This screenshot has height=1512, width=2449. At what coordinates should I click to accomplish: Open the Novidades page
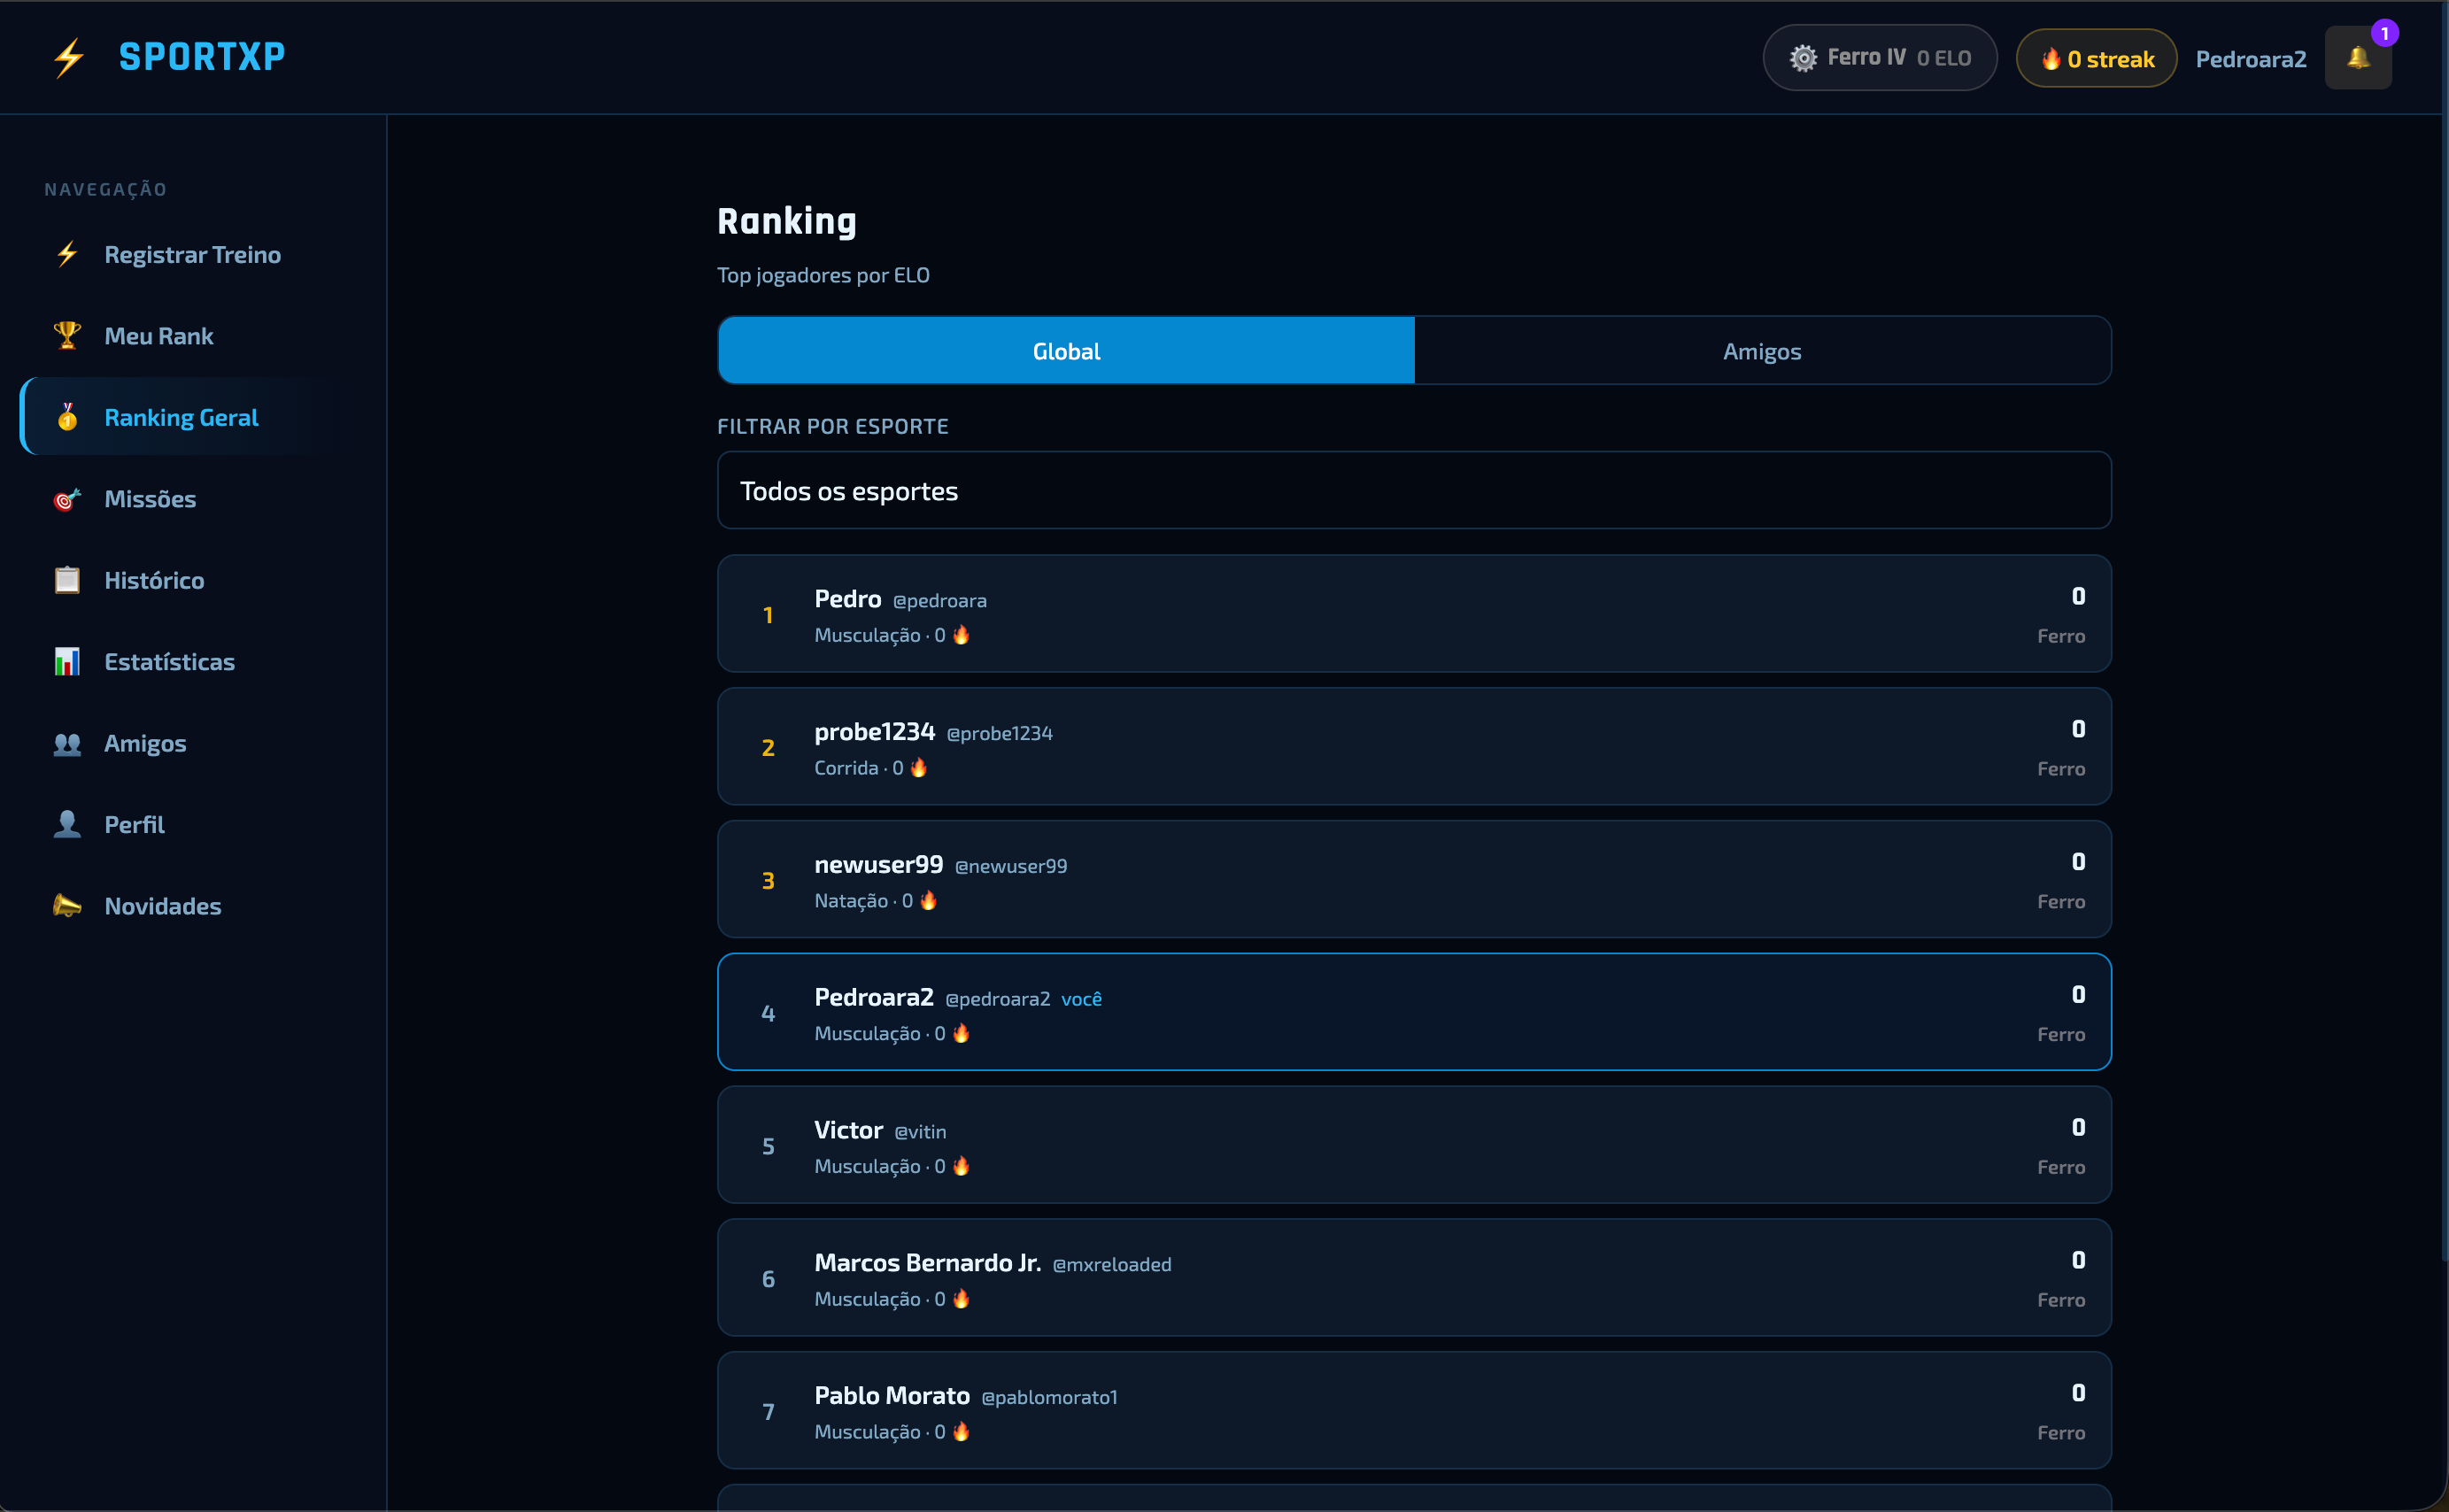(192, 906)
